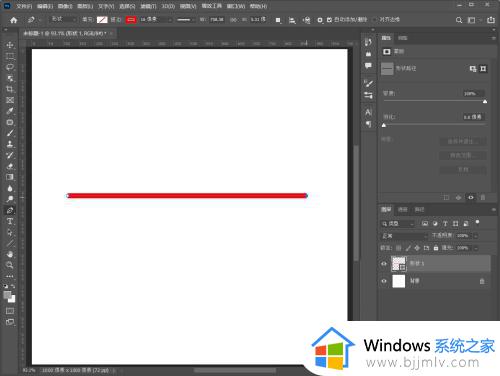The image size is (500, 376).
Task: Hide the background layer eye icon
Action: (x=384, y=281)
